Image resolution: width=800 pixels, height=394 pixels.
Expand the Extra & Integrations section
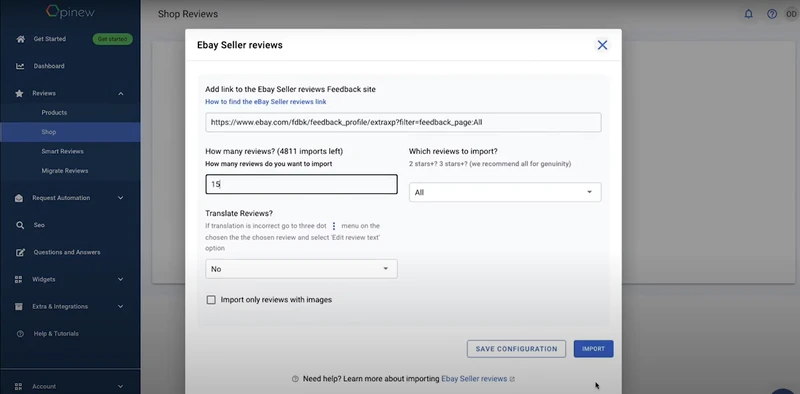(x=121, y=307)
